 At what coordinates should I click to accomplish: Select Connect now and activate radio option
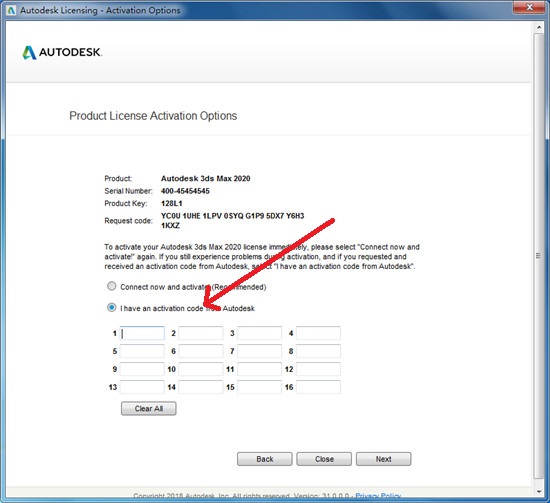112,286
